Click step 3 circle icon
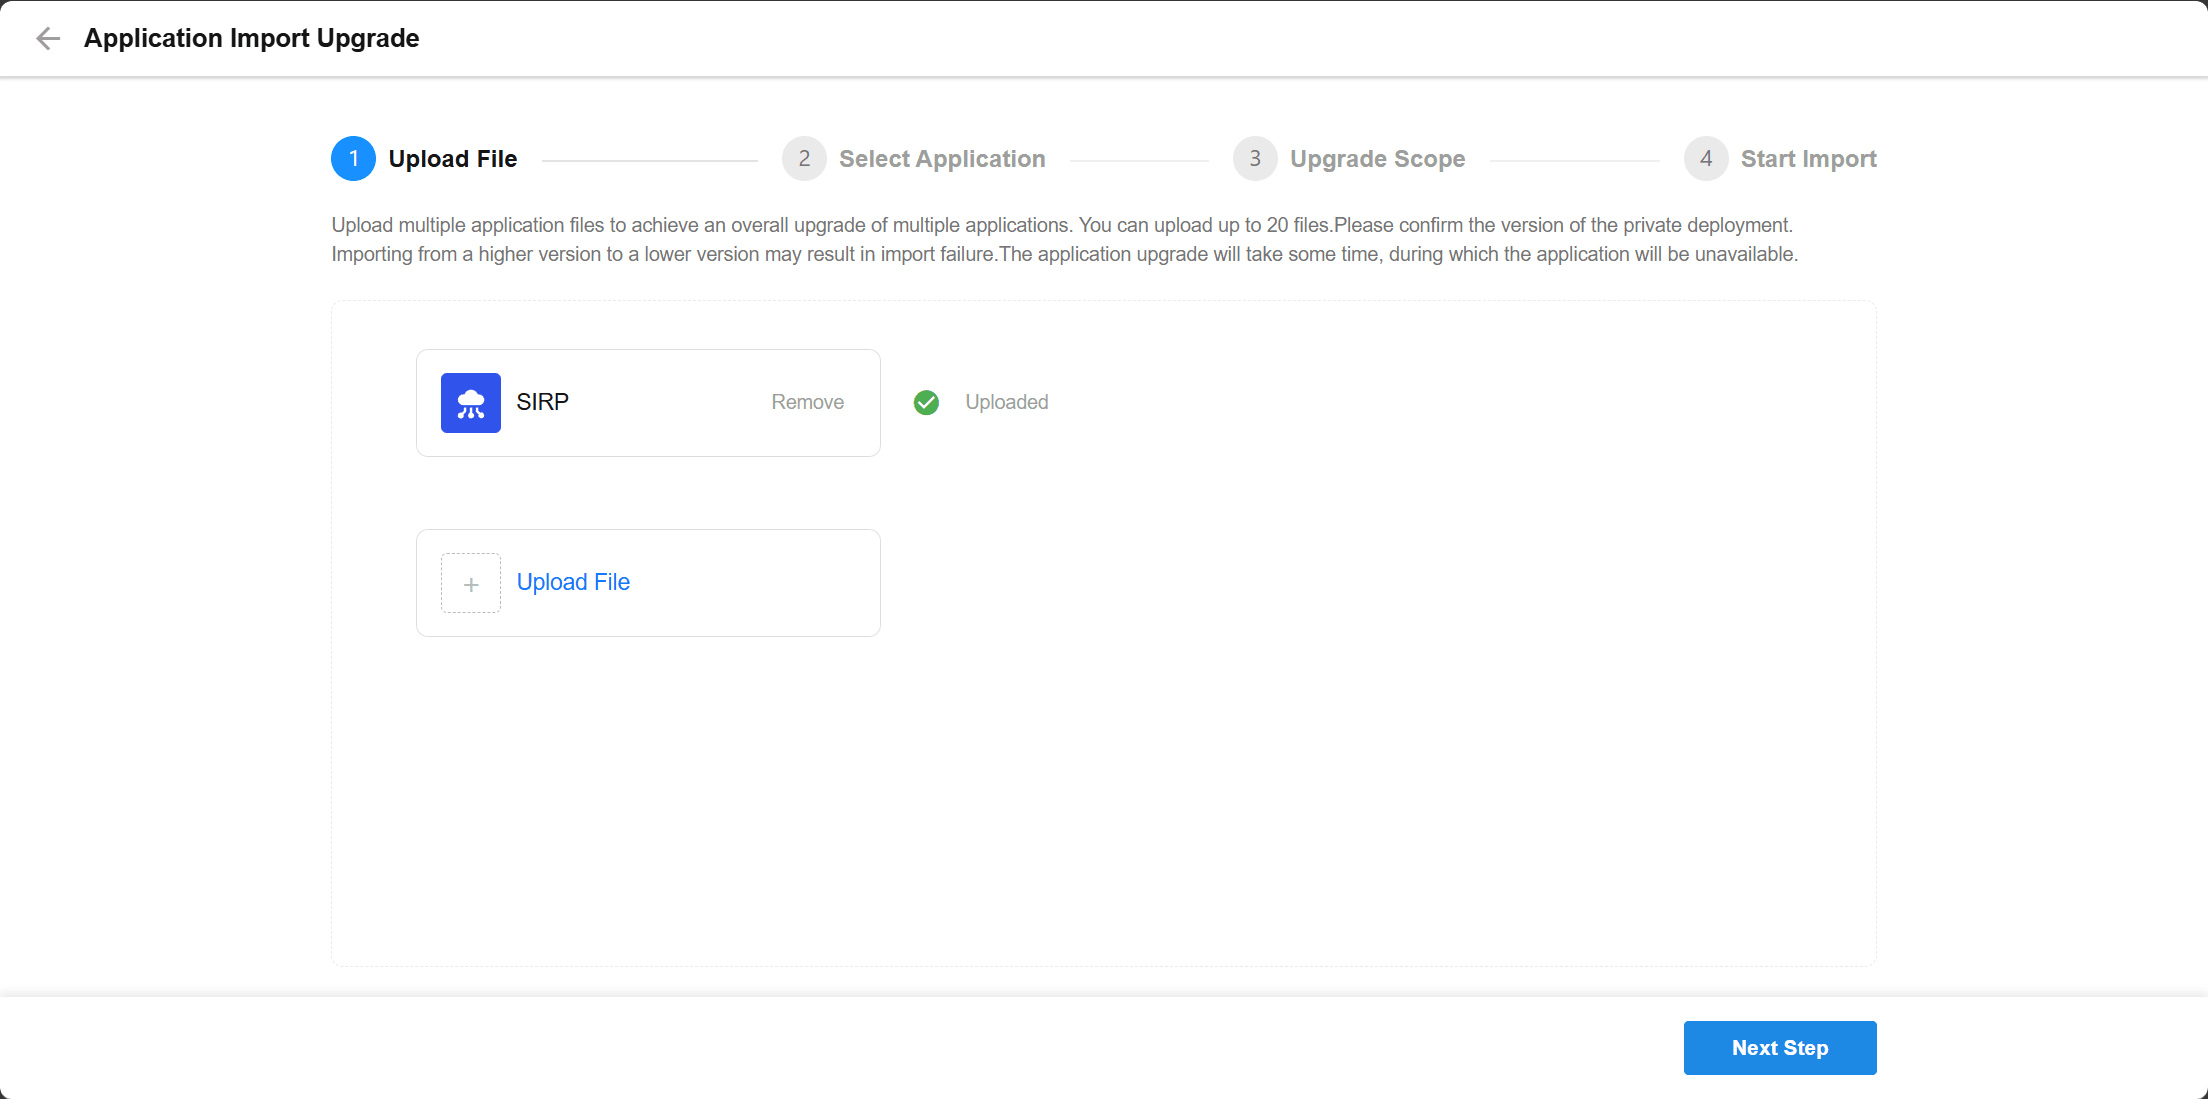 click(1254, 159)
